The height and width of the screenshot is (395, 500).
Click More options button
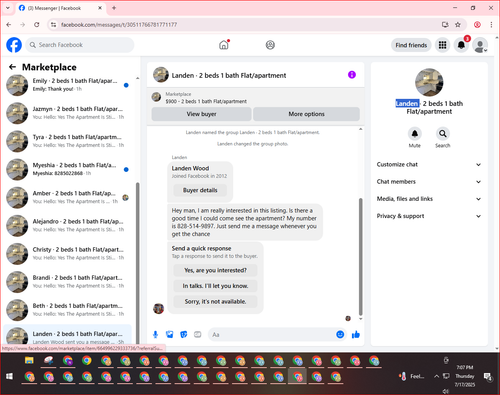click(306, 114)
